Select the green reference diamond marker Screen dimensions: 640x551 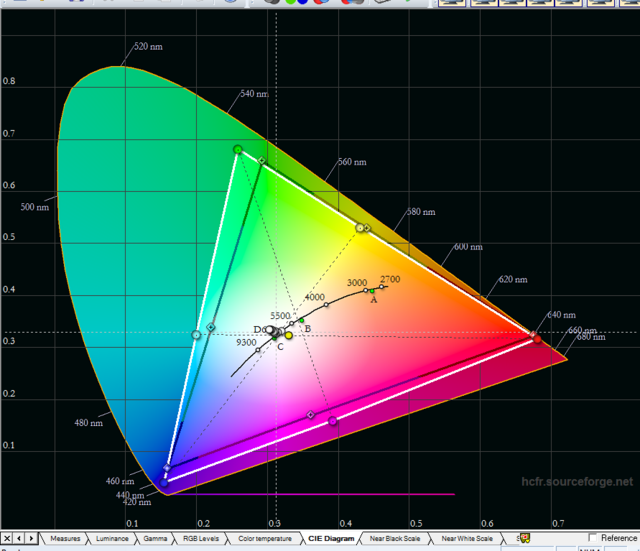tap(262, 161)
